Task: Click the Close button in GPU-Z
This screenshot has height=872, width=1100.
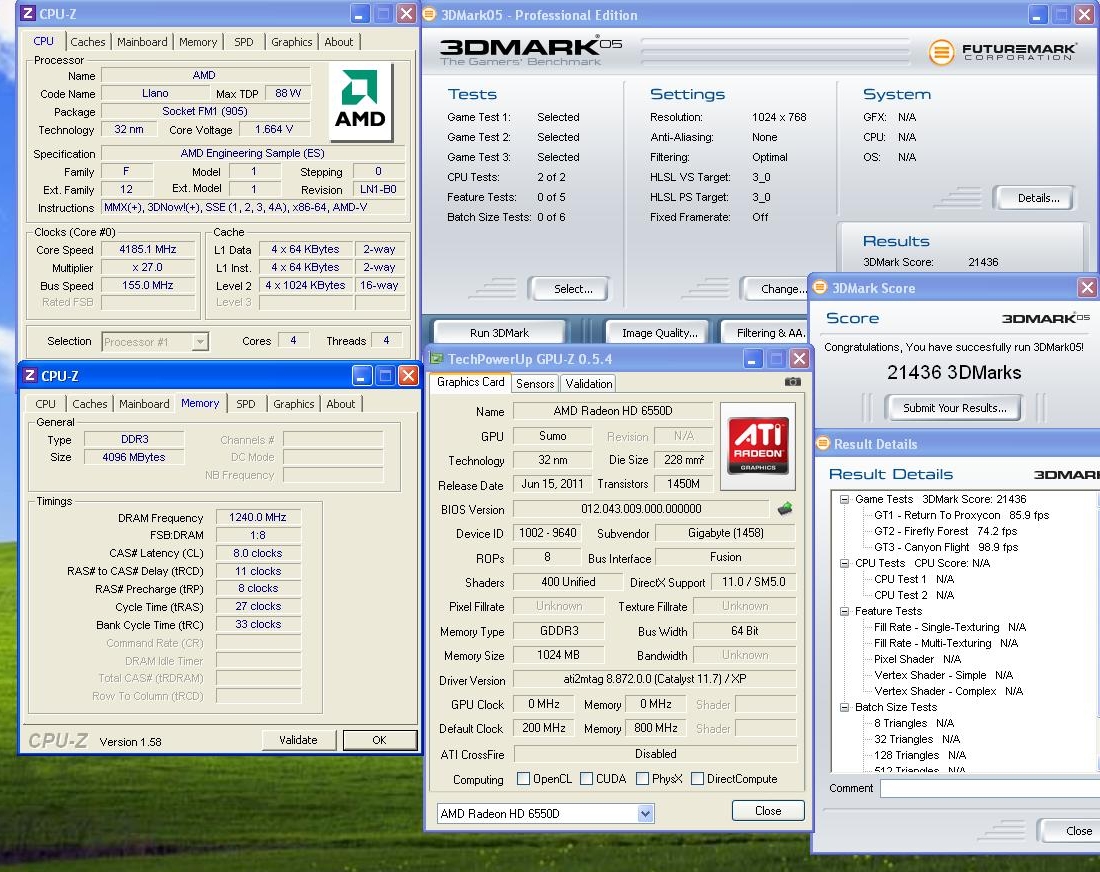Action: pos(767,810)
